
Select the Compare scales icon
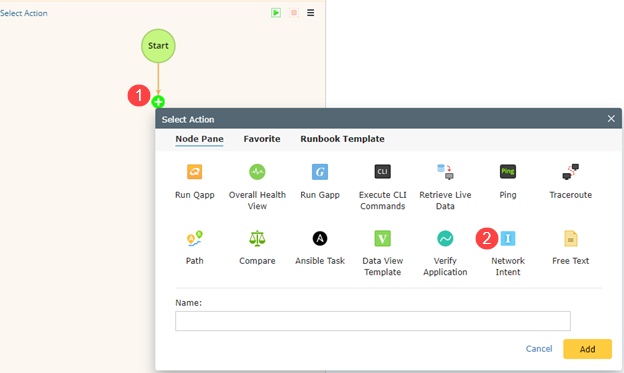pyautogui.click(x=257, y=238)
